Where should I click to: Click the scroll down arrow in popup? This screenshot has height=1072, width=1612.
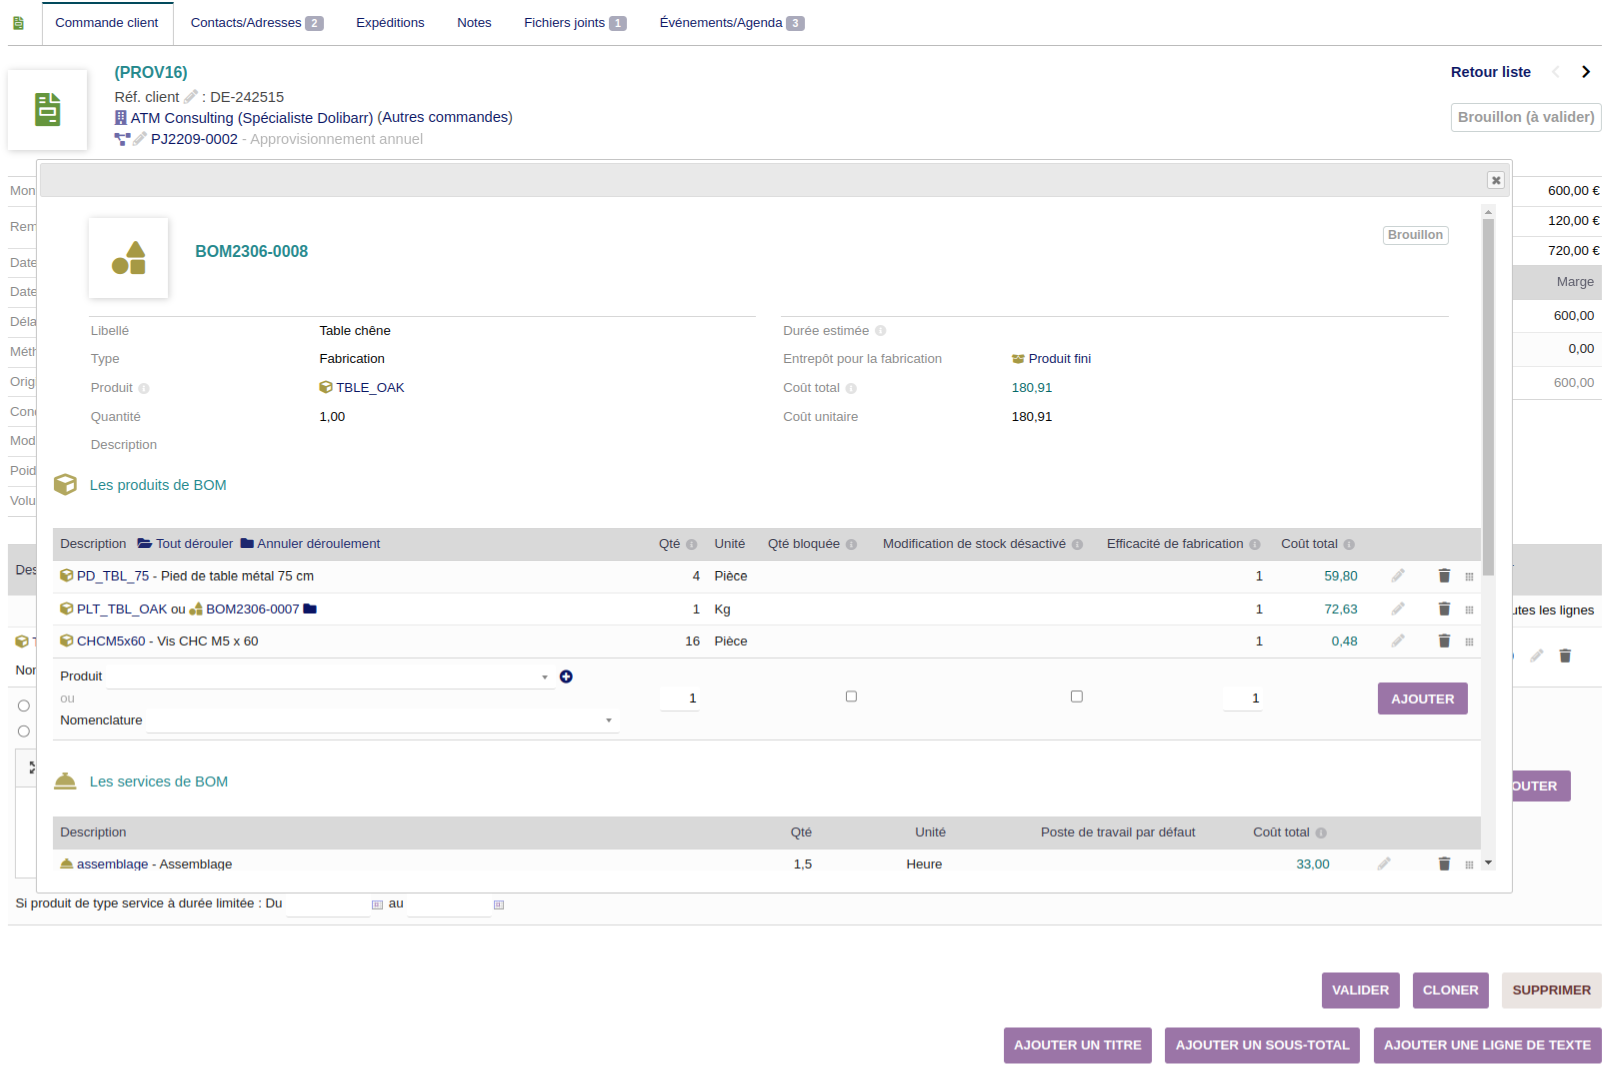tap(1488, 863)
